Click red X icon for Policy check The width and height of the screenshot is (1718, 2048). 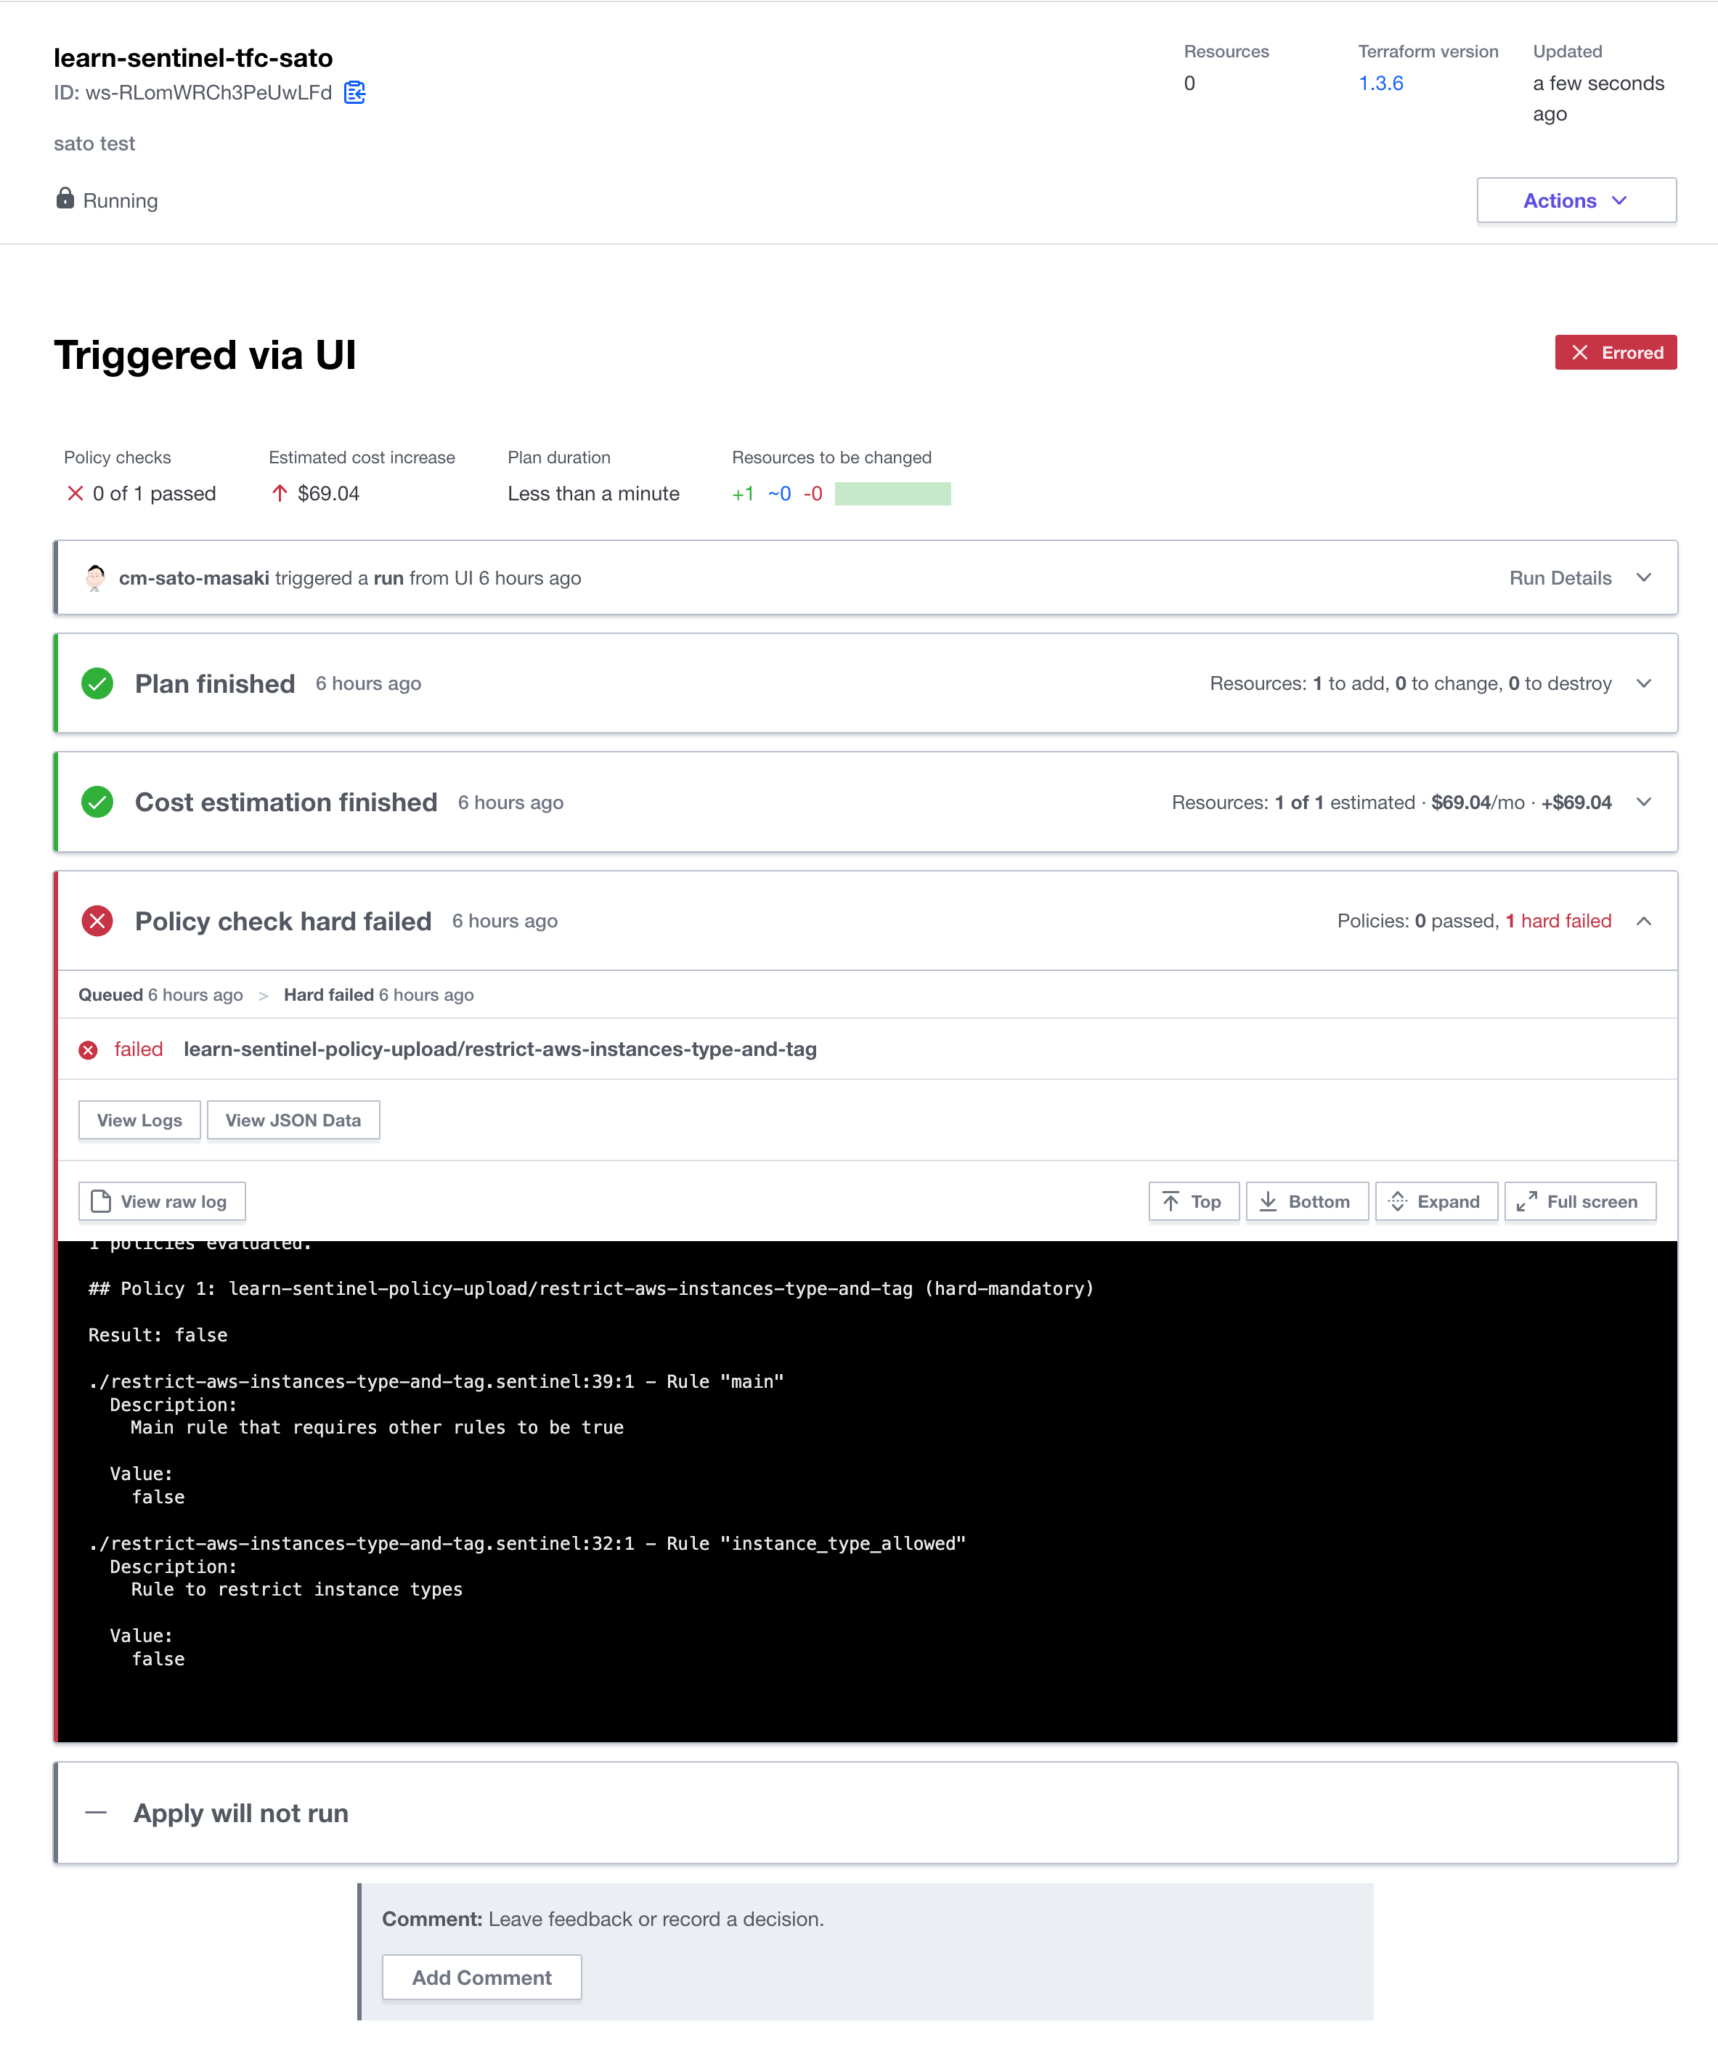[x=97, y=921]
